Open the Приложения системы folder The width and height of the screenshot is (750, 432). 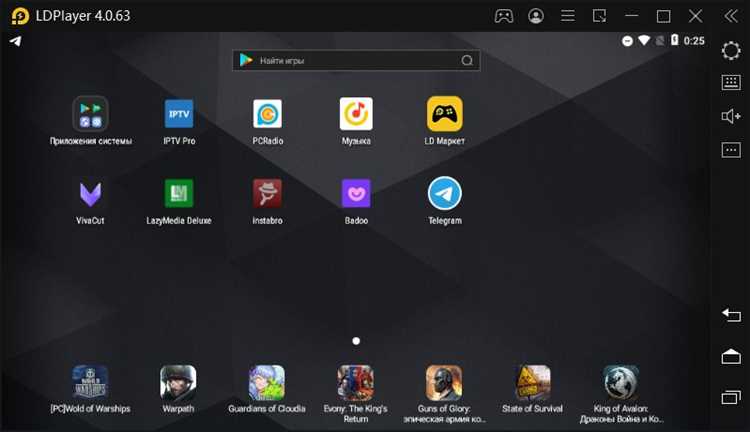pyautogui.click(x=90, y=114)
